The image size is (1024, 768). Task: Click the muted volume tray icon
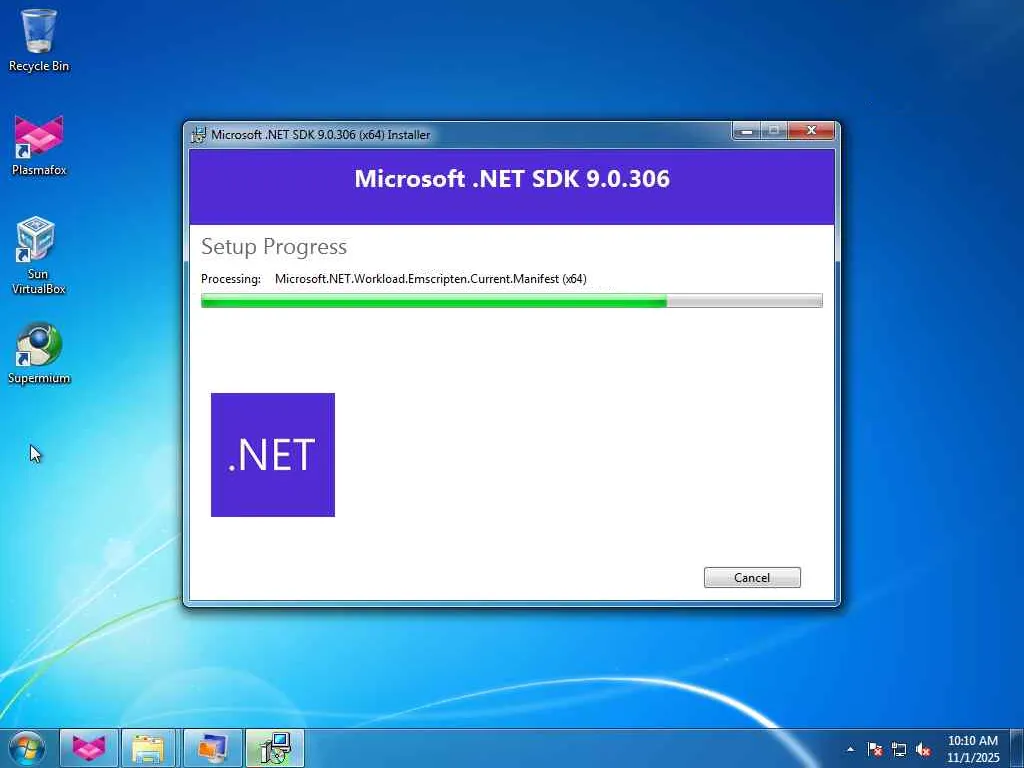923,749
